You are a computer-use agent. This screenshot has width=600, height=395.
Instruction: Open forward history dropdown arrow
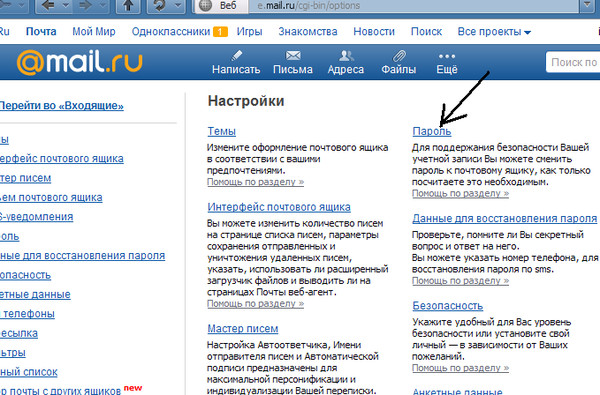tap(103, 6)
